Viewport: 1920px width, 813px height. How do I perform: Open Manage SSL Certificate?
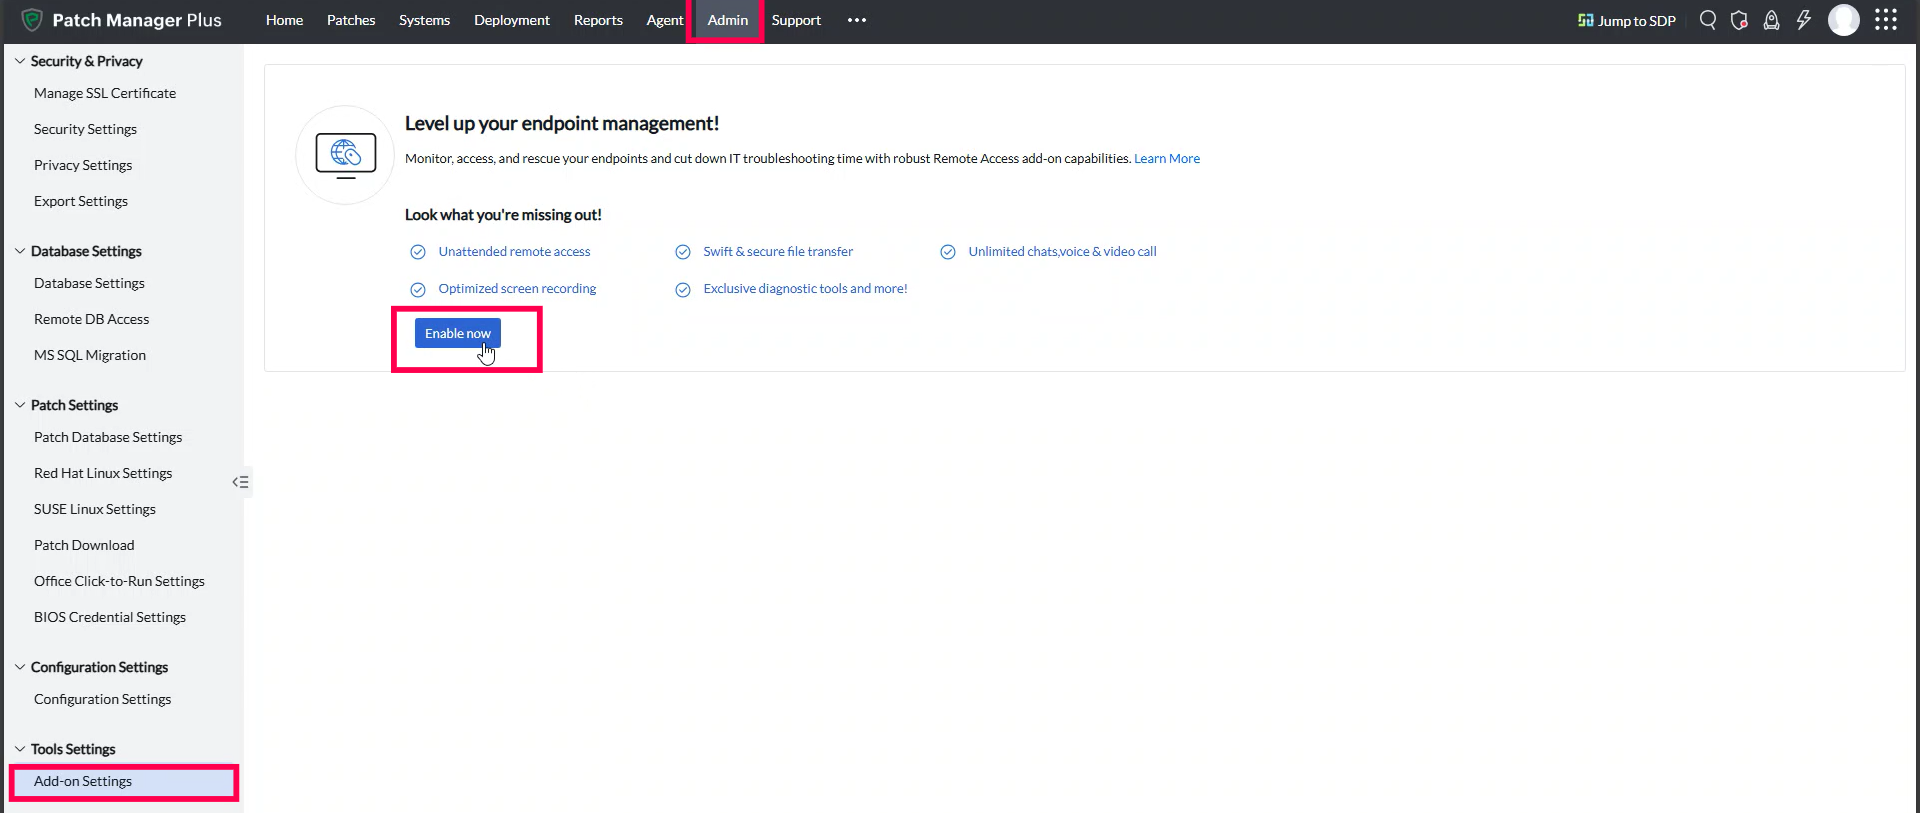[x=105, y=93]
